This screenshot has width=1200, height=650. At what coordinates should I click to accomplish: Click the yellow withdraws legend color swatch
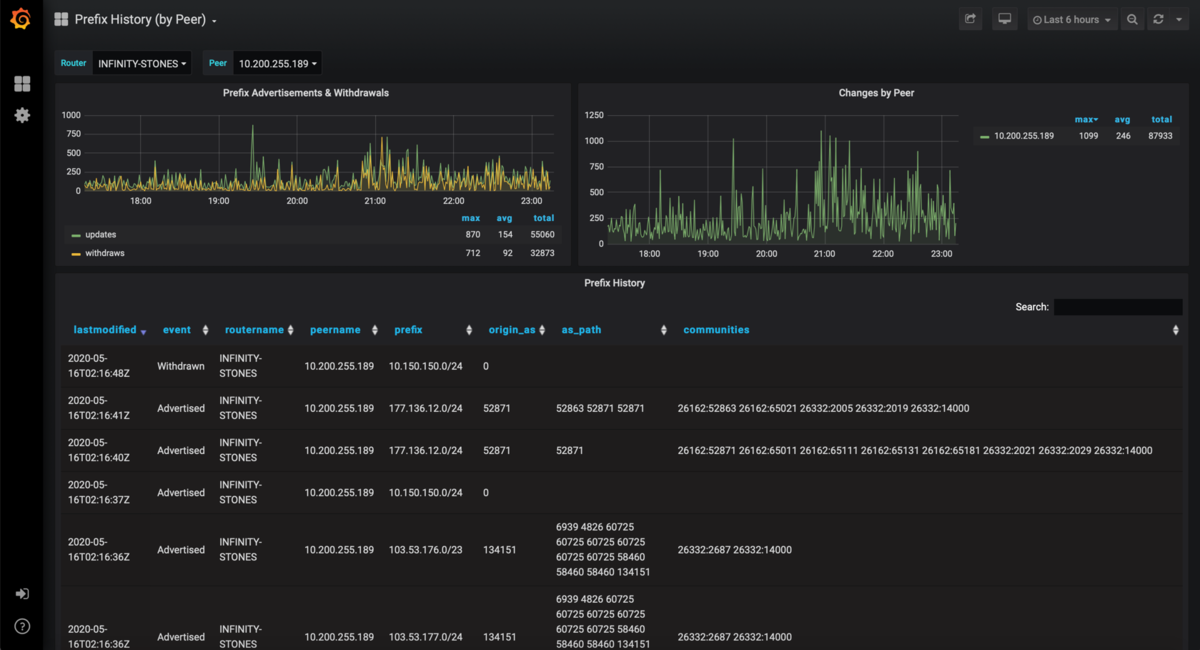[x=76, y=254]
